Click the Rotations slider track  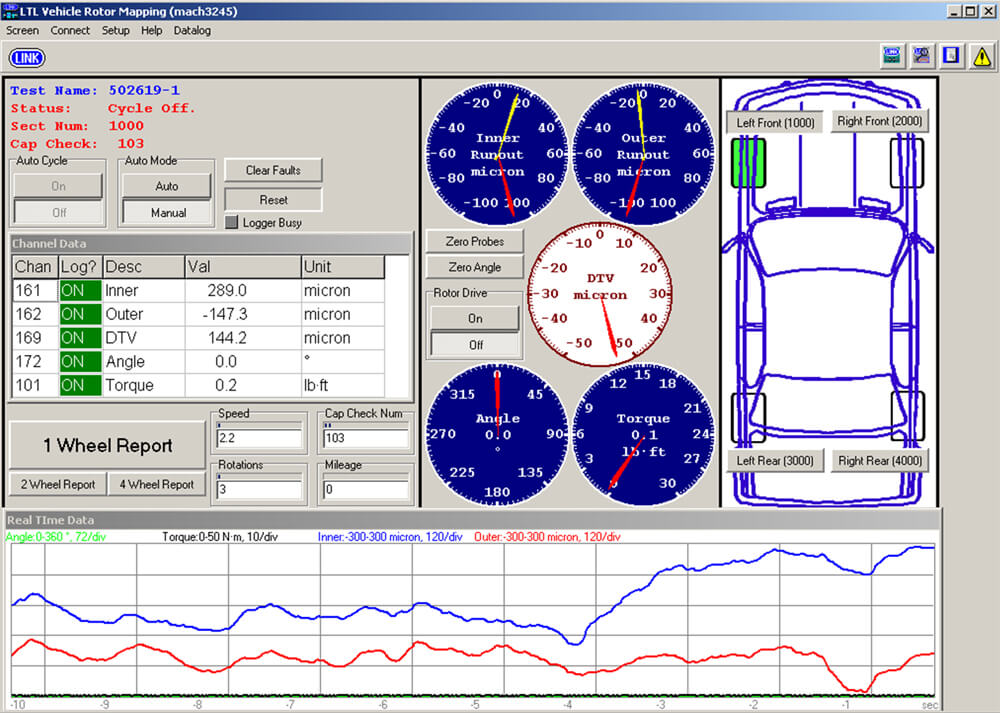tap(259, 476)
